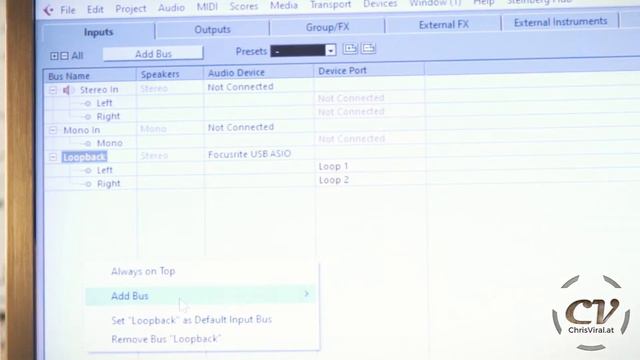Open the Media menu
The image size is (640, 360).
[x=284, y=5]
